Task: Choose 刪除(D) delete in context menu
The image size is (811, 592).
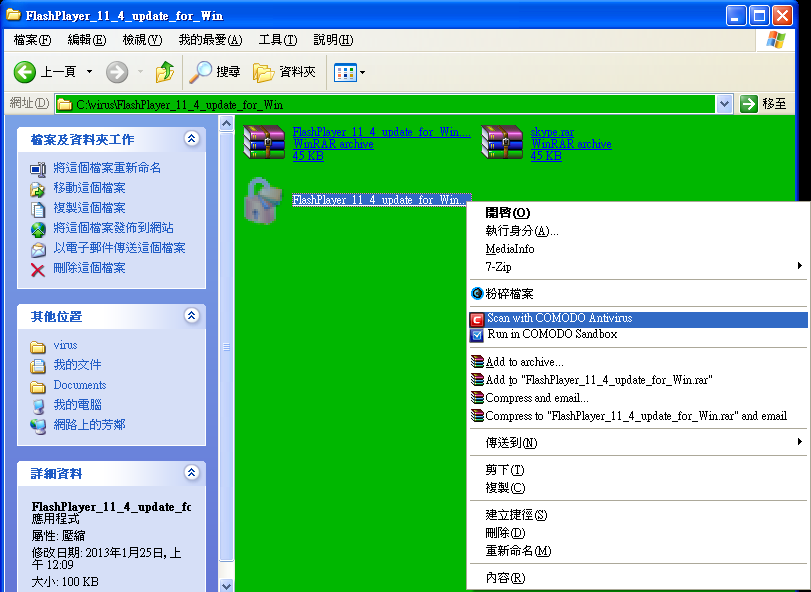Action: (638, 533)
